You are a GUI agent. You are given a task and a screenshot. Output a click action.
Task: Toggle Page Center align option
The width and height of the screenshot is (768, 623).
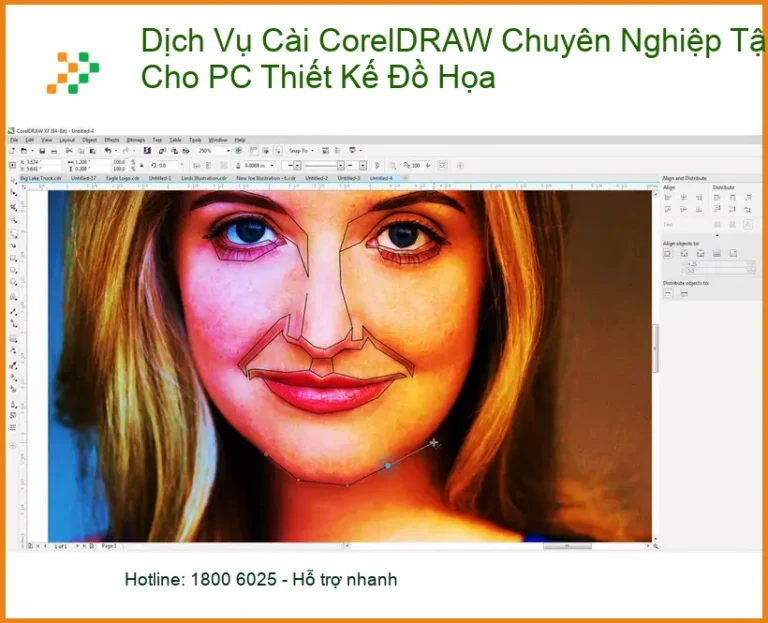point(700,254)
